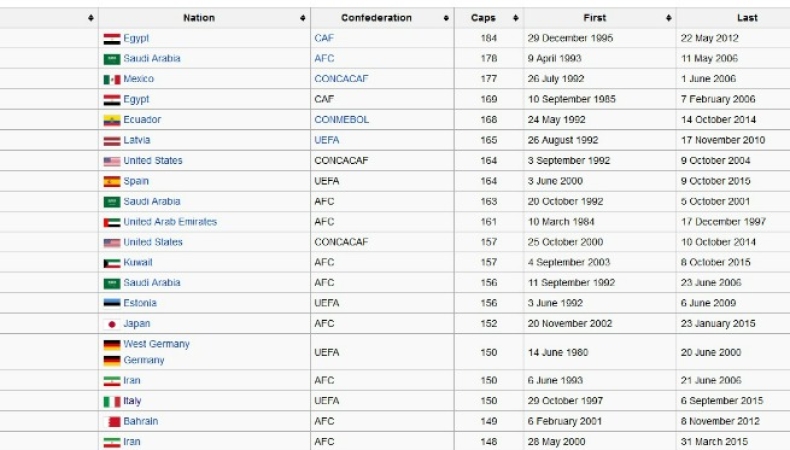The height and width of the screenshot is (450, 790).
Task: Select the caps value 149
Action: click(489, 421)
